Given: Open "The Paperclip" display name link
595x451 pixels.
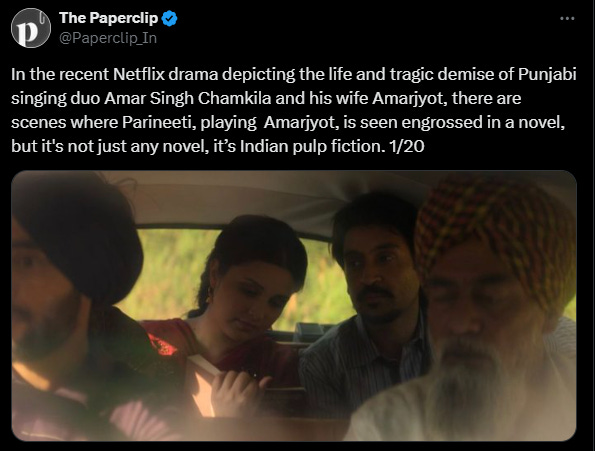Looking at the screenshot, I should pos(109,18).
